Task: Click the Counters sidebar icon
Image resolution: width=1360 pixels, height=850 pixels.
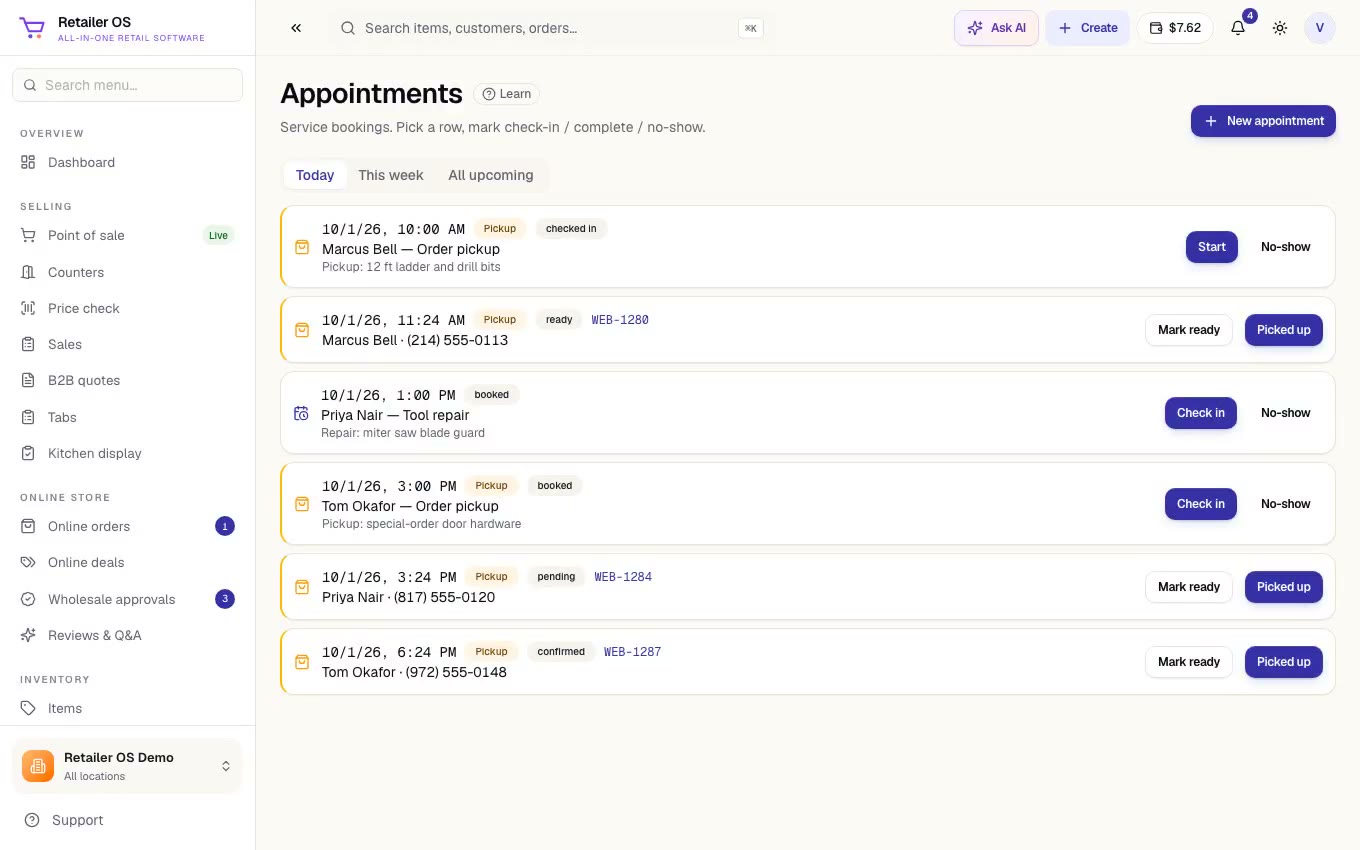Action: 28,272
